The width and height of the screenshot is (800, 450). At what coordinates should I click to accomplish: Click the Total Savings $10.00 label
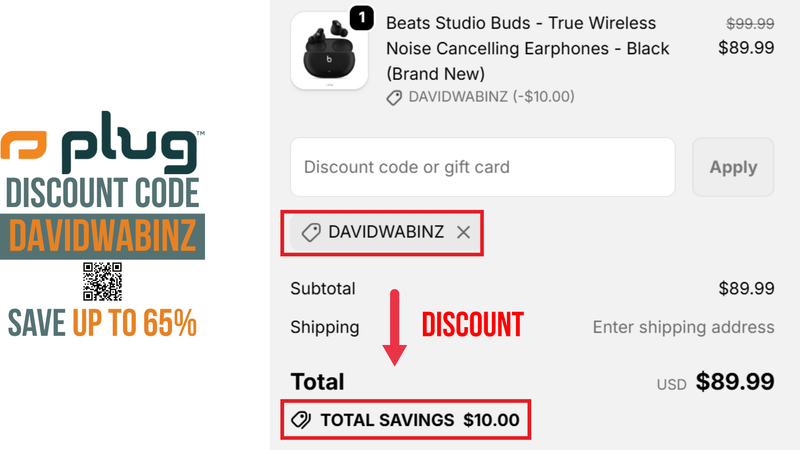click(419, 420)
